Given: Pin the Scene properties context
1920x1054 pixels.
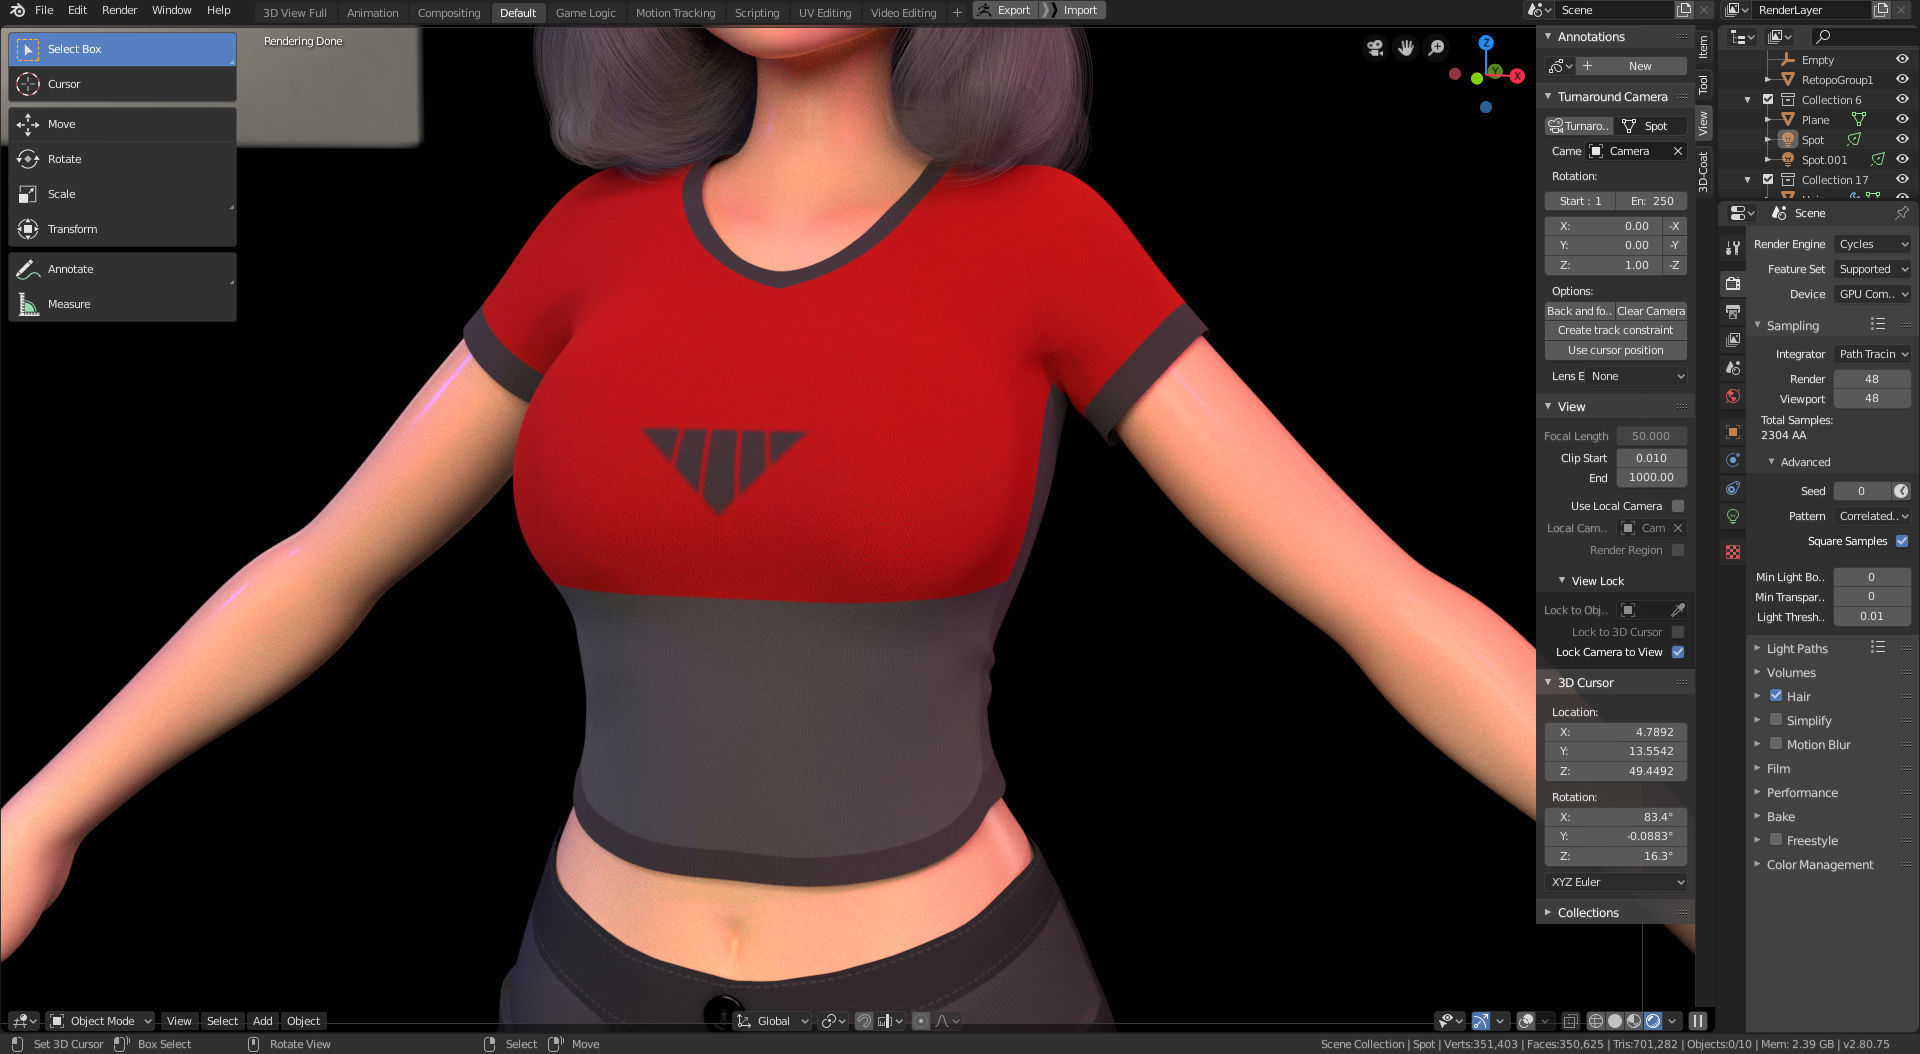Looking at the screenshot, I should point(1902,213).
